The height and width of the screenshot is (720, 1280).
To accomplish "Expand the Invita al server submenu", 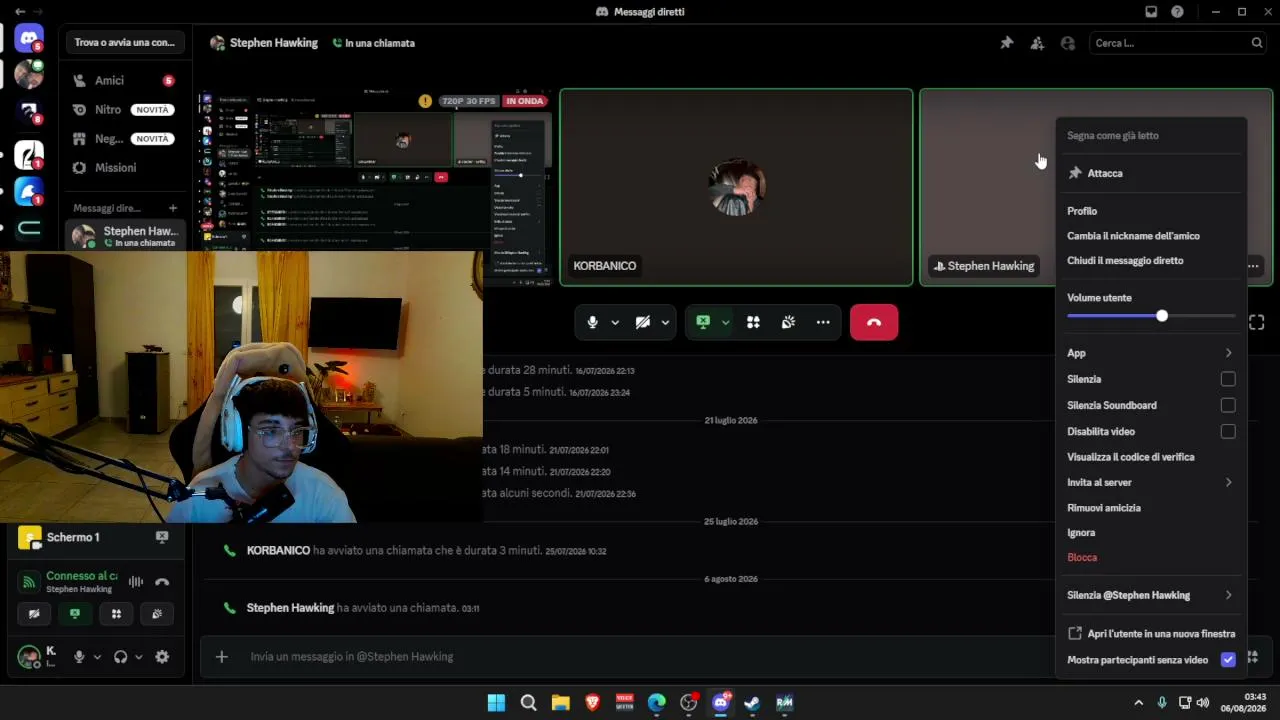I will pyautogui.click(x=1151, y=482).
